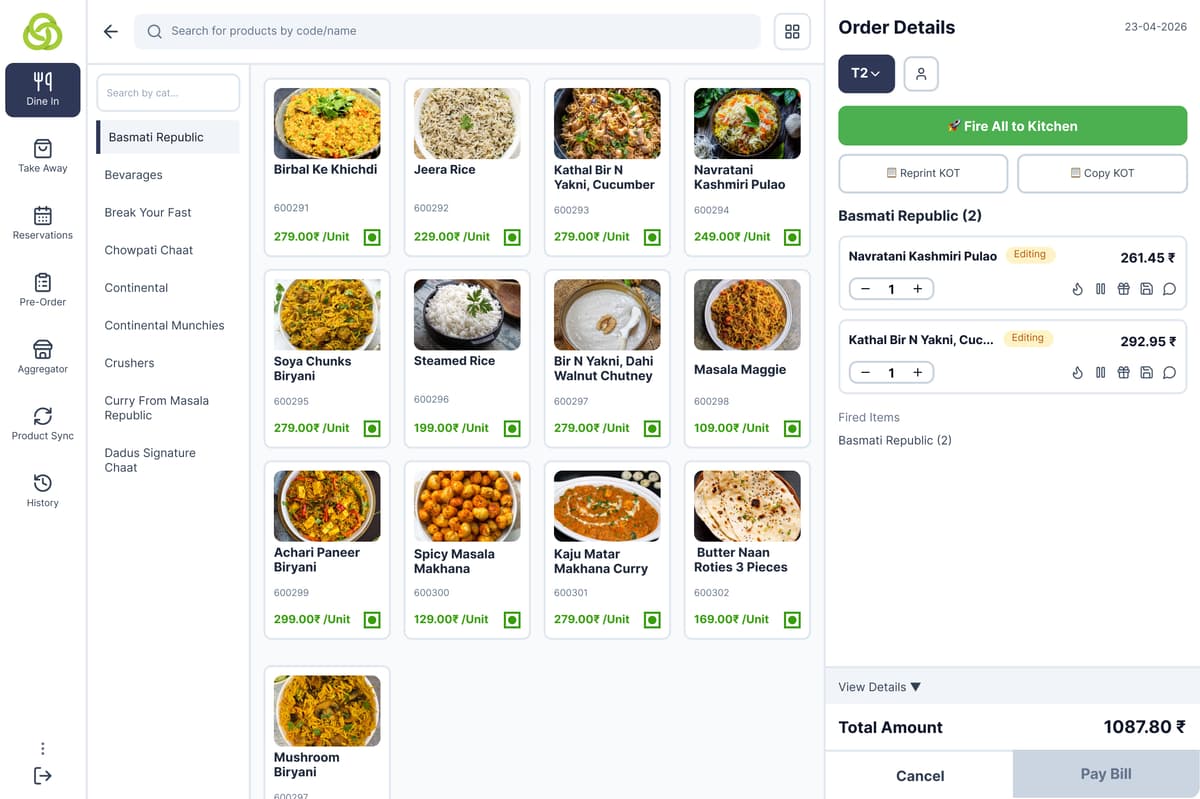
Task: Click the gift icon on Kathal Bir N Yakni
Action: pos(1123,373)
